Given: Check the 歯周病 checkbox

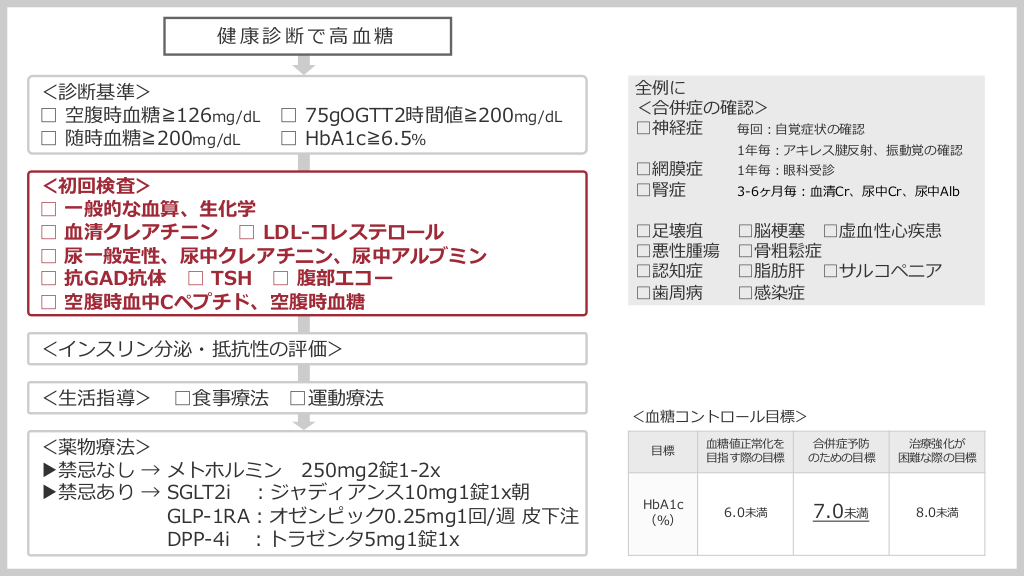Looking at the screenshot, I should click(643, 293).
